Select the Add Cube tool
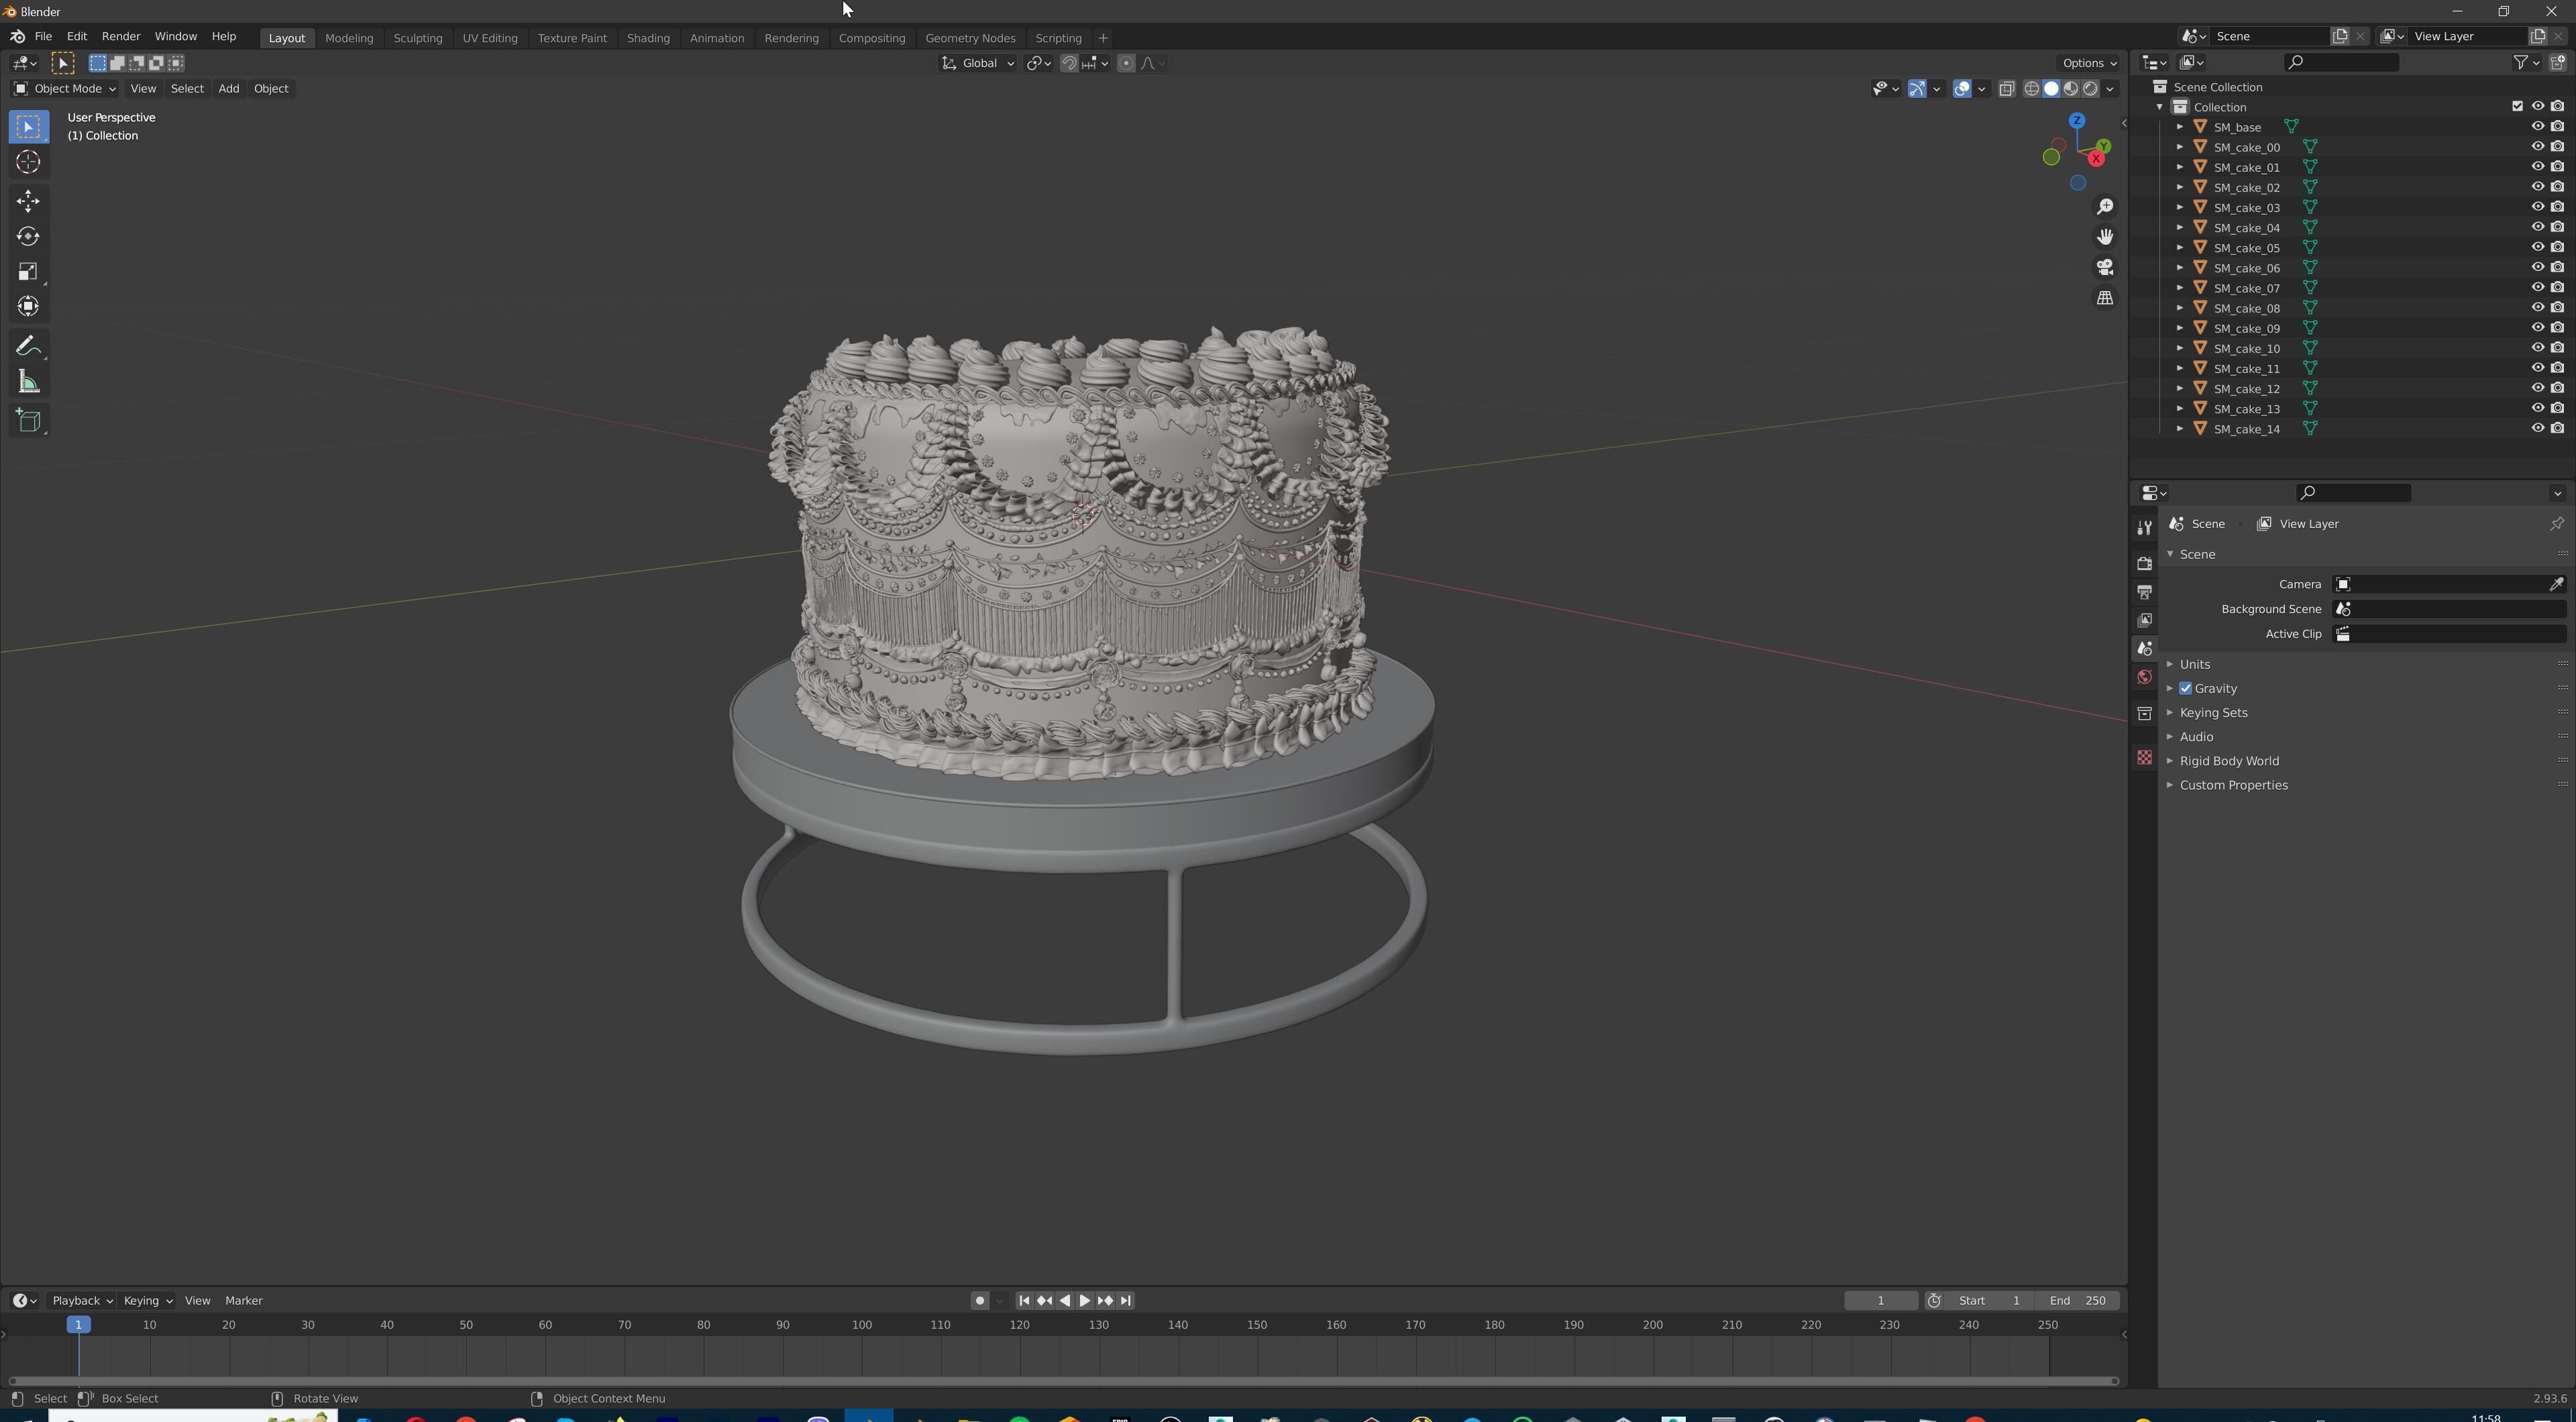This screenshot has height=1422, width=2576. click(x=28, y=420)
